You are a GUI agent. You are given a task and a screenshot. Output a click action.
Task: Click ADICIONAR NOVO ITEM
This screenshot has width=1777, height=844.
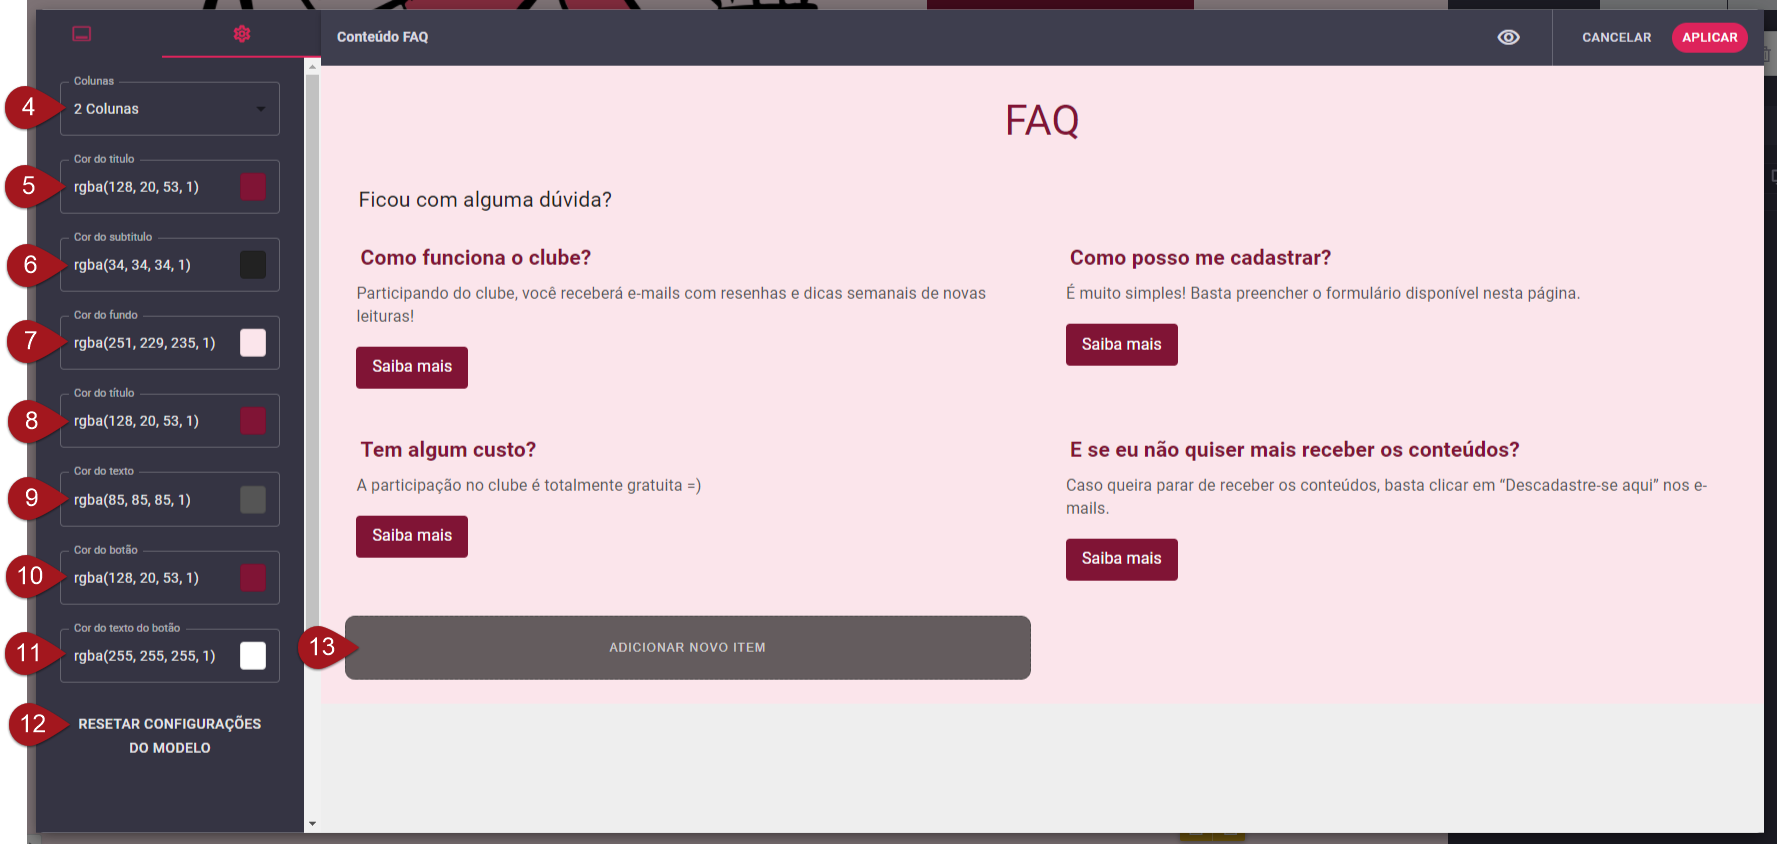click(687, 648)
